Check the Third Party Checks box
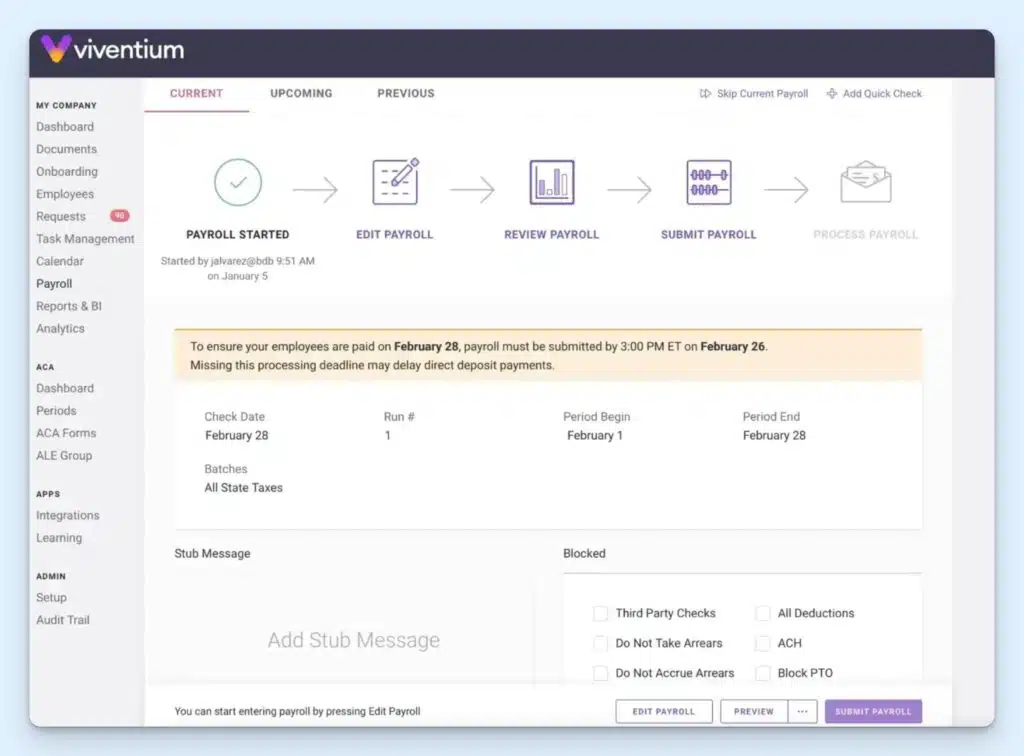Image resolution: width=1024 pixels, height=756 pixels. [x=600, y=613]
